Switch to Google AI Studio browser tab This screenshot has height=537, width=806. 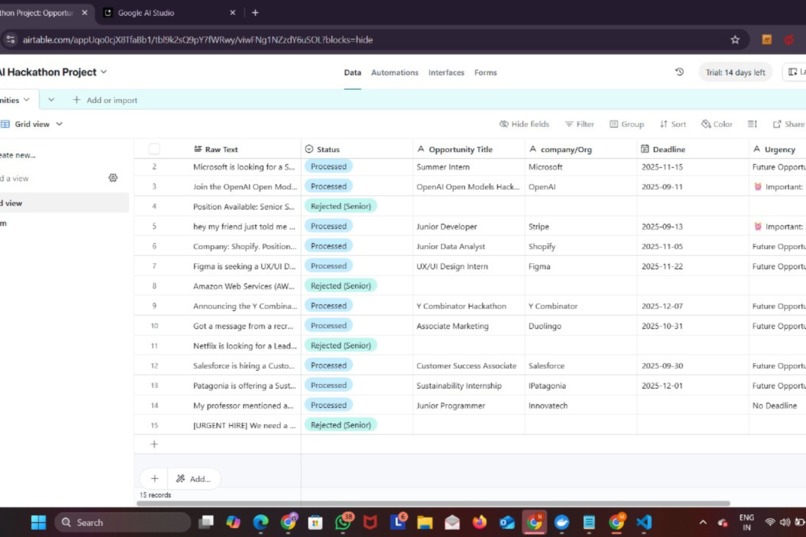point(170,12)
